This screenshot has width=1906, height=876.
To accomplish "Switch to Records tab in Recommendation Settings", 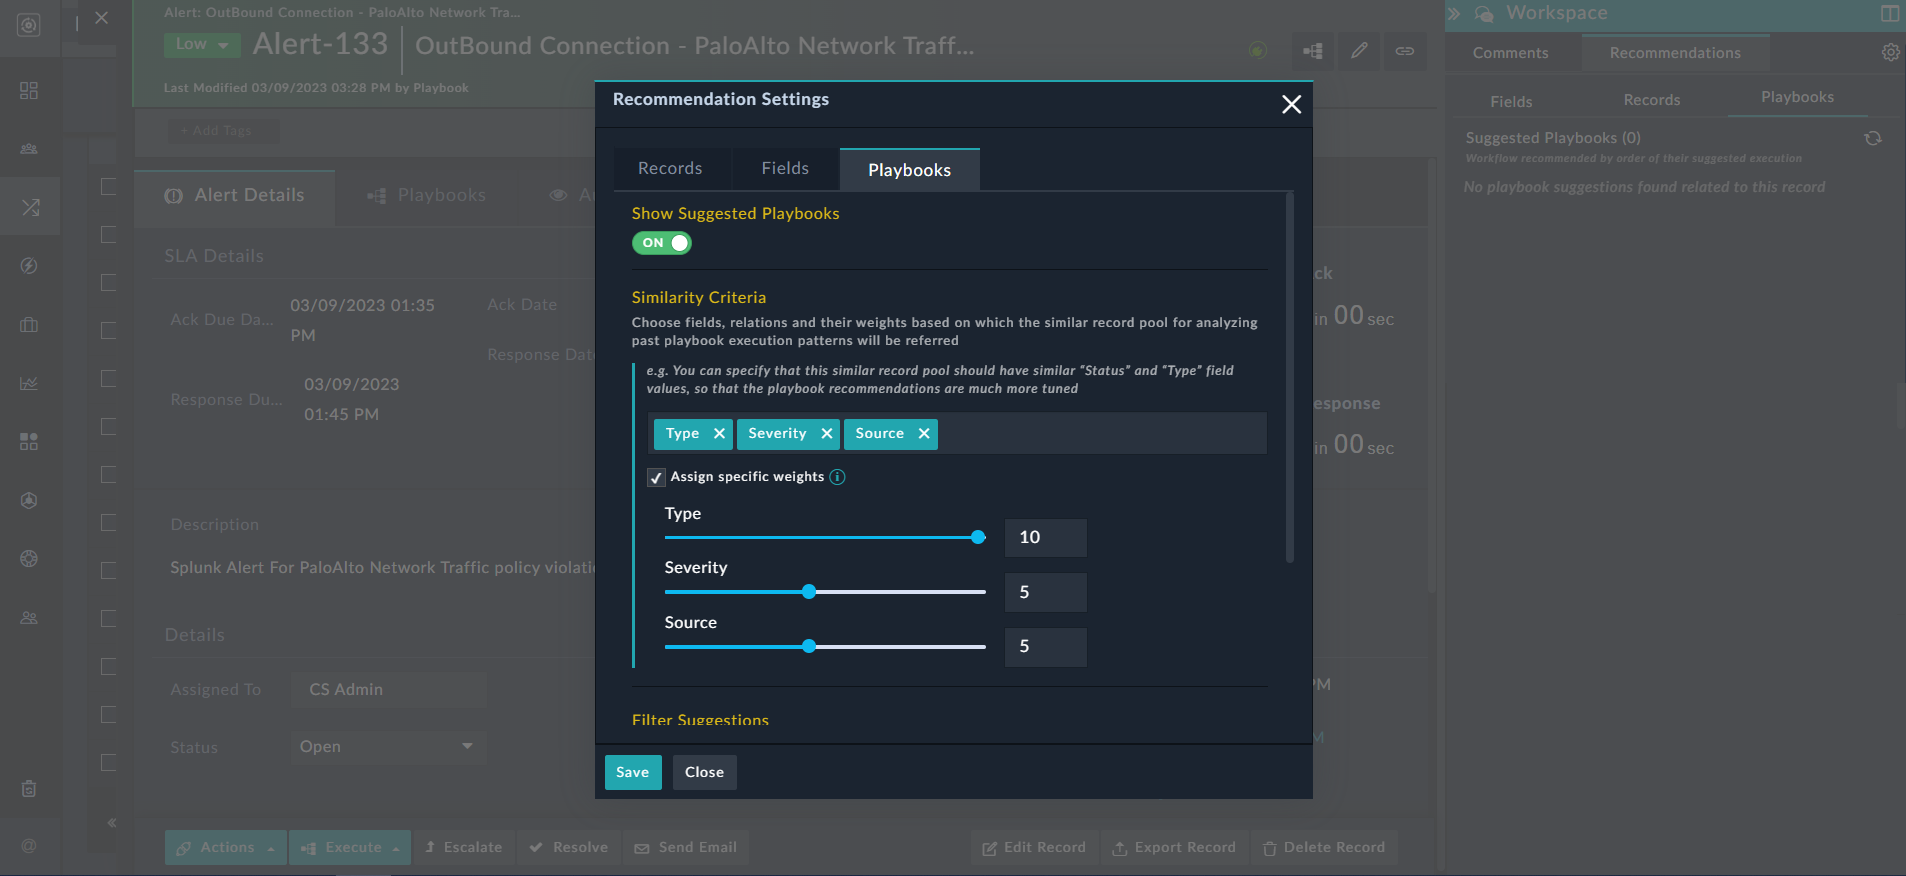I will click(x=670, y=169).
